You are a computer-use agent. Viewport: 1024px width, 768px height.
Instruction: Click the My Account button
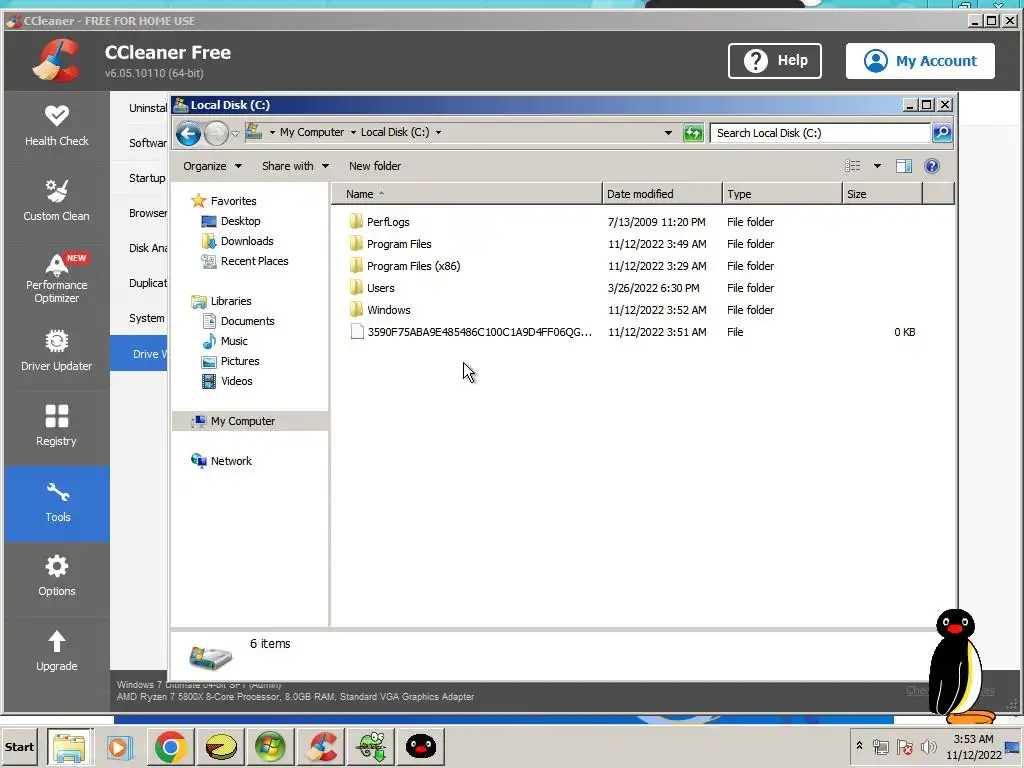[920, 61]
